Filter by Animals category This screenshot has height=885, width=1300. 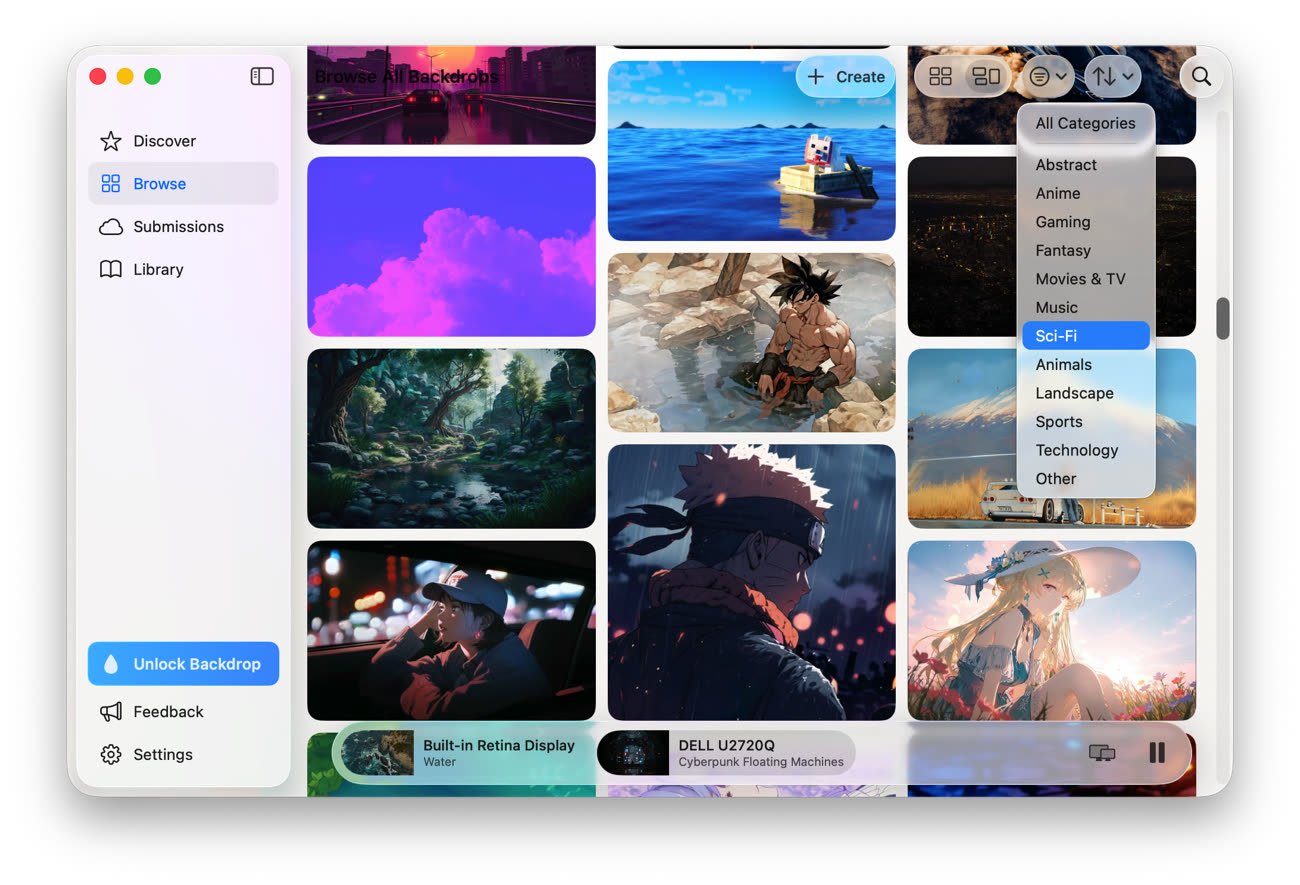click(x=1086, y=365)
